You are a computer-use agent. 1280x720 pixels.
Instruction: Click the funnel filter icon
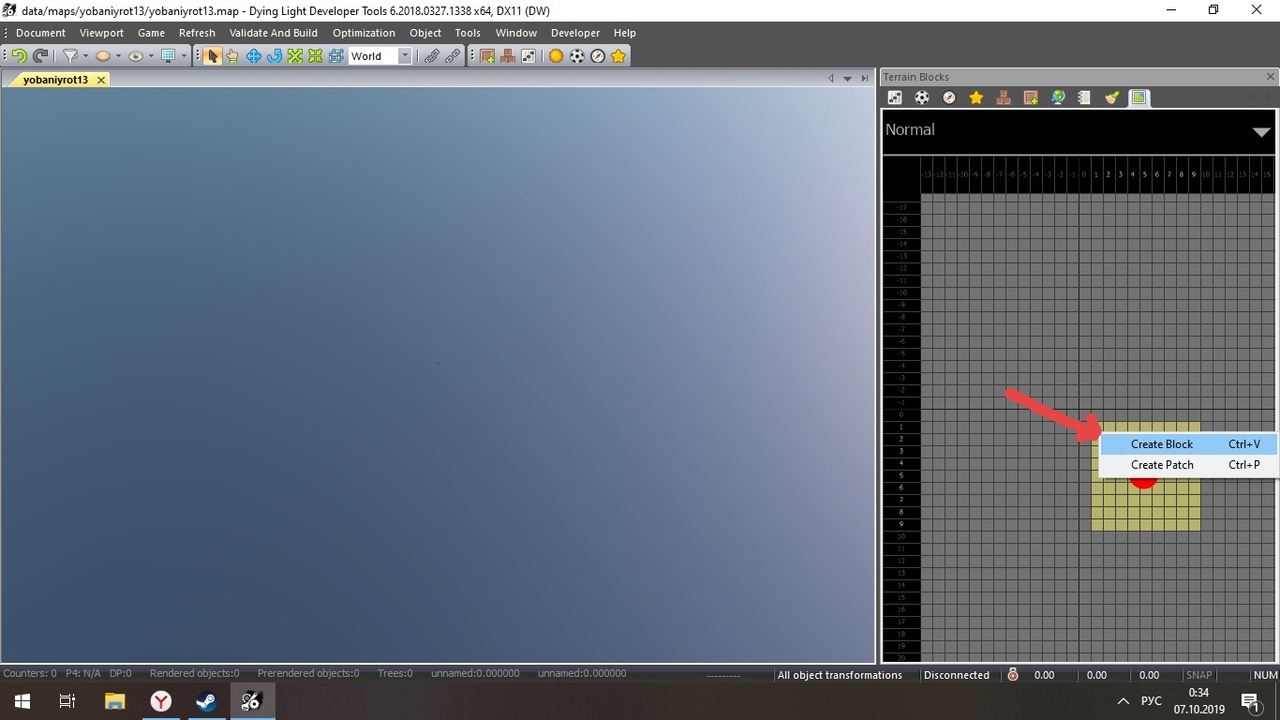pyautogui.click(x=70, y=57)
